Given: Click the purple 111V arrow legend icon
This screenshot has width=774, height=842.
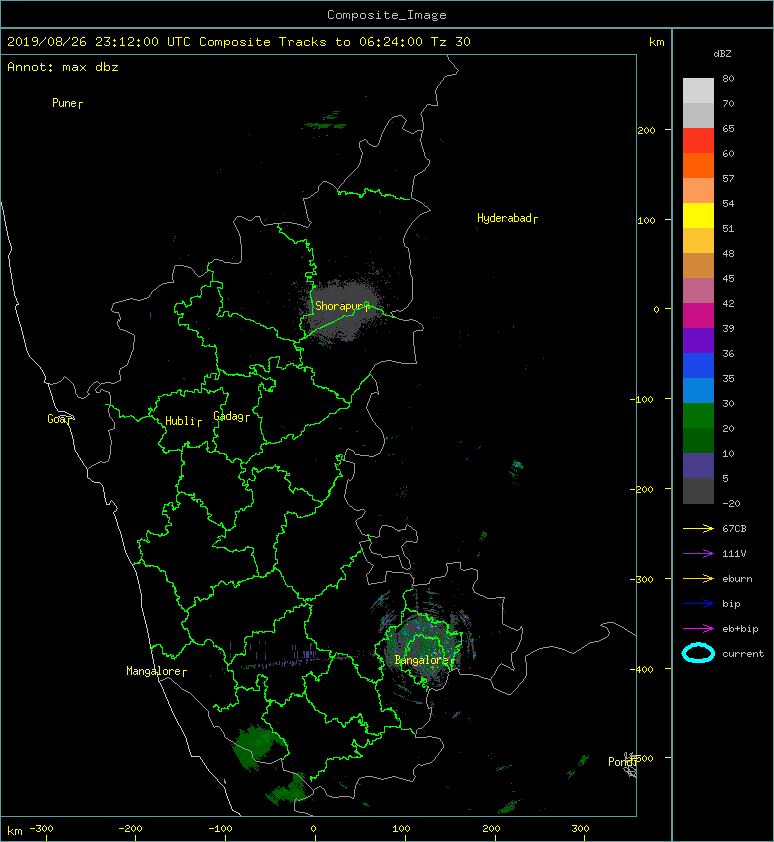Looking at the screenshot, I should click(698, 554).
